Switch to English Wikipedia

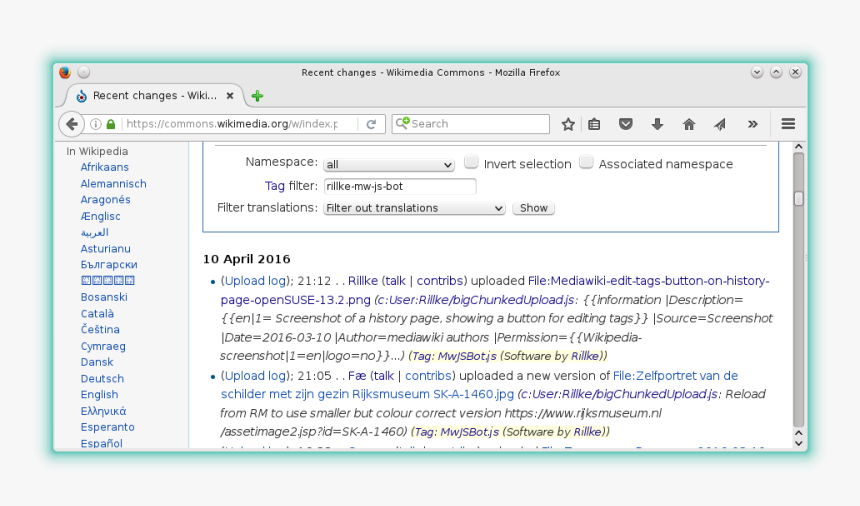[99, 395]
